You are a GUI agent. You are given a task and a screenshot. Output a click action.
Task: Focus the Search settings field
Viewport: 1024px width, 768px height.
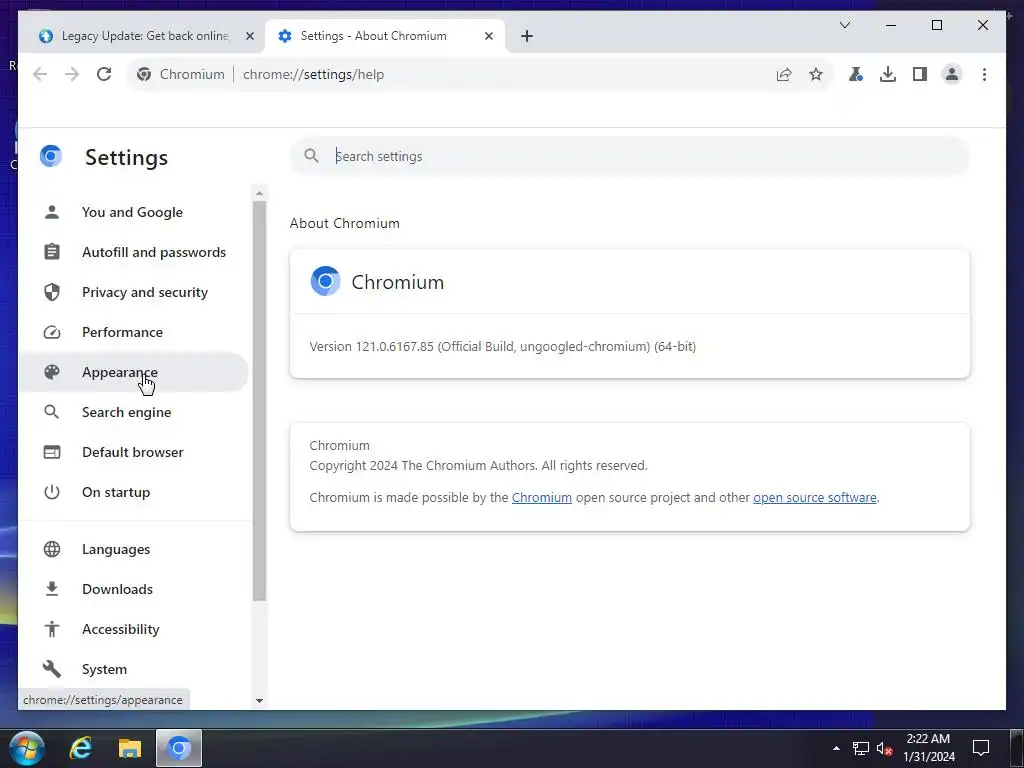click(x=630, y=156)
